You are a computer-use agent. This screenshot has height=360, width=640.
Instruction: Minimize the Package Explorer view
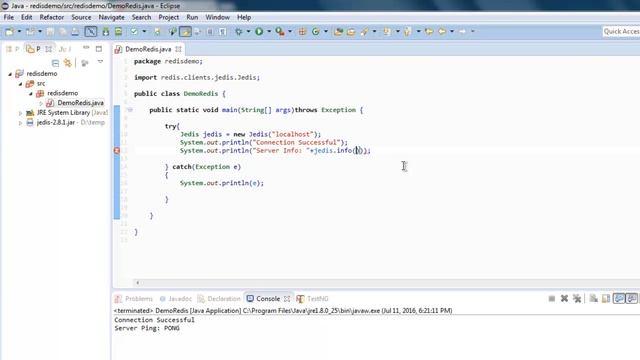86,48
